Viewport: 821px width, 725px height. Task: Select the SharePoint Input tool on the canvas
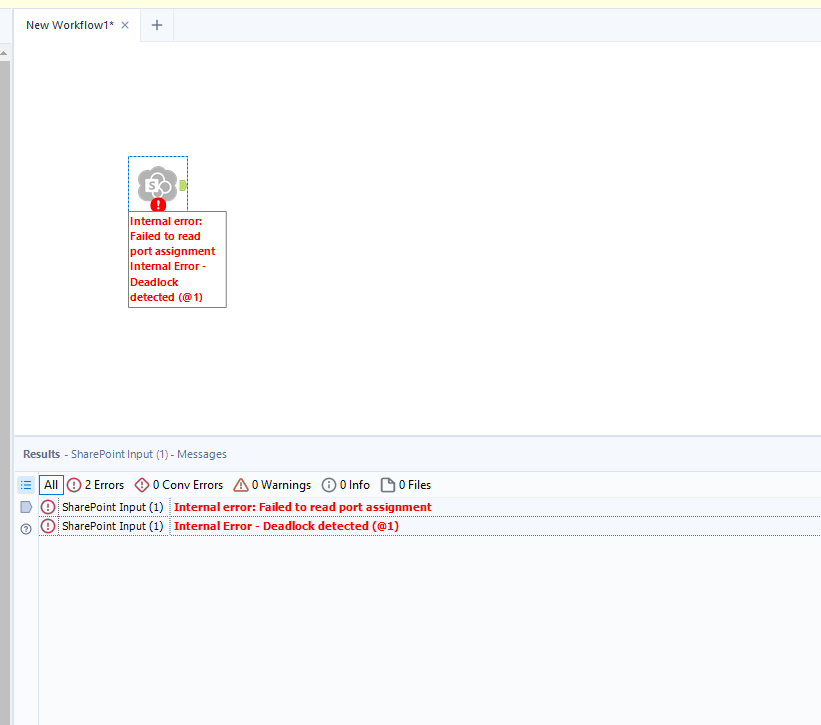(157, 183)
